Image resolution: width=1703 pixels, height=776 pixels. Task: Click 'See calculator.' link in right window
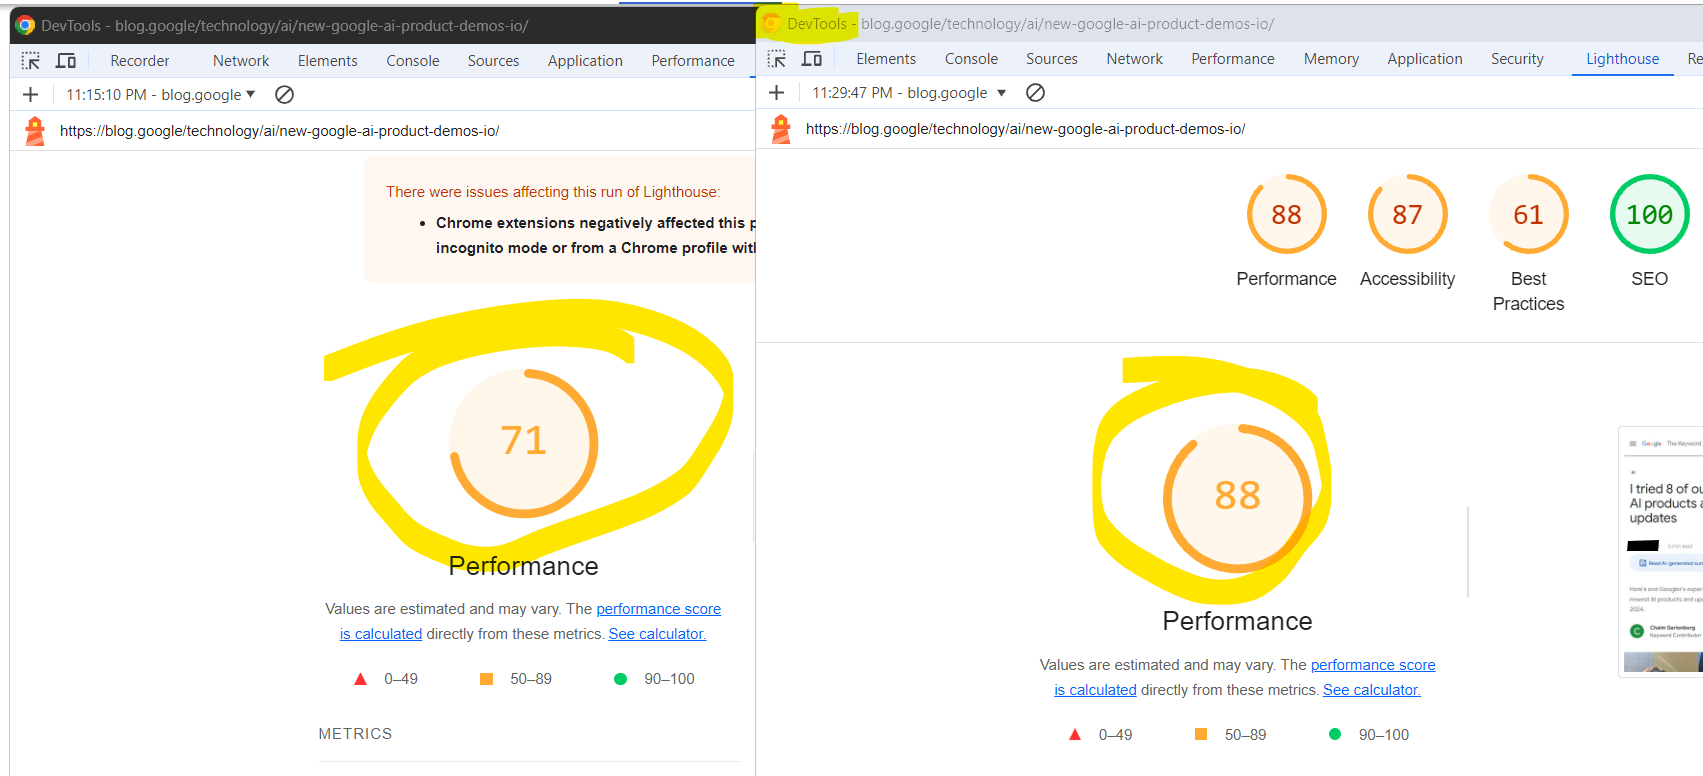(1372, 690)
